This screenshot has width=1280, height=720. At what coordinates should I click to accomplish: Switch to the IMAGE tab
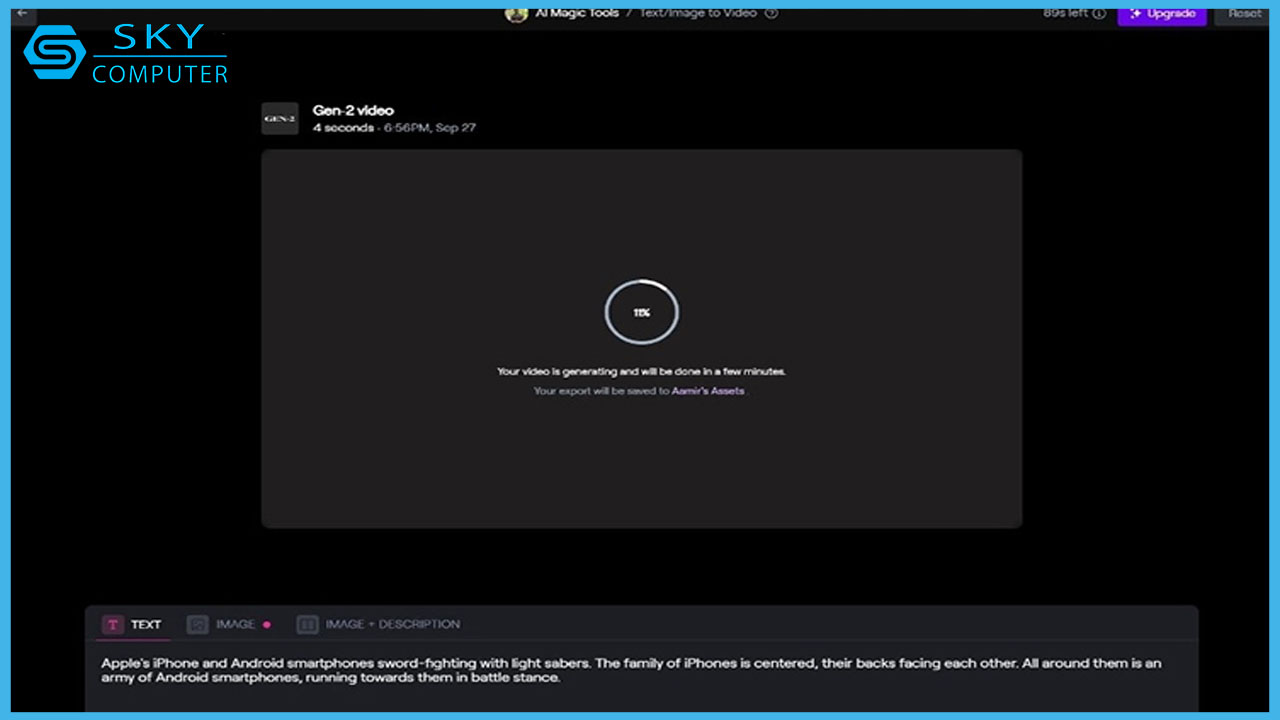tap(235, 624)
